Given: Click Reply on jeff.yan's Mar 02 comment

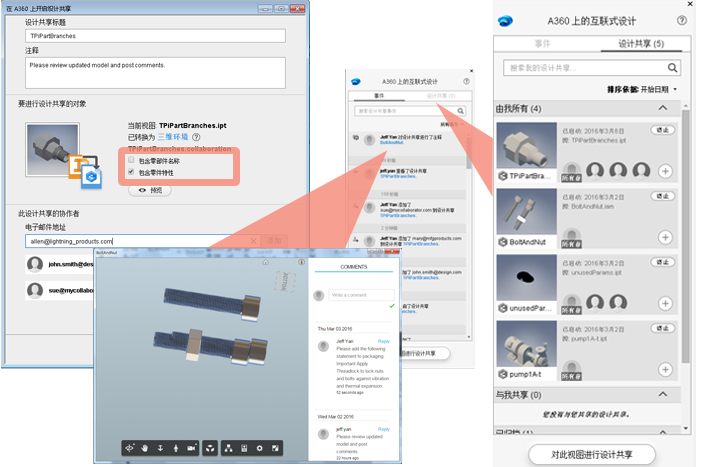Looking at the screenshot, I should (384, 429).
